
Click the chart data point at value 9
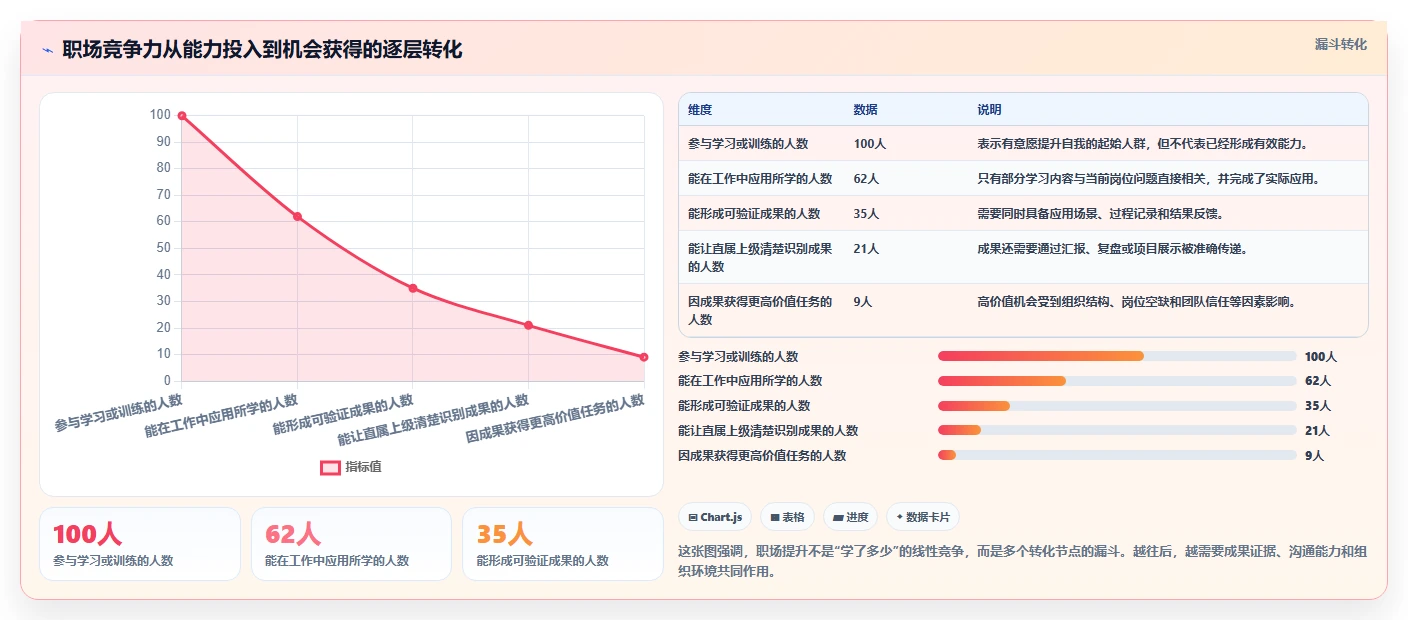click(x=644, y=357)
